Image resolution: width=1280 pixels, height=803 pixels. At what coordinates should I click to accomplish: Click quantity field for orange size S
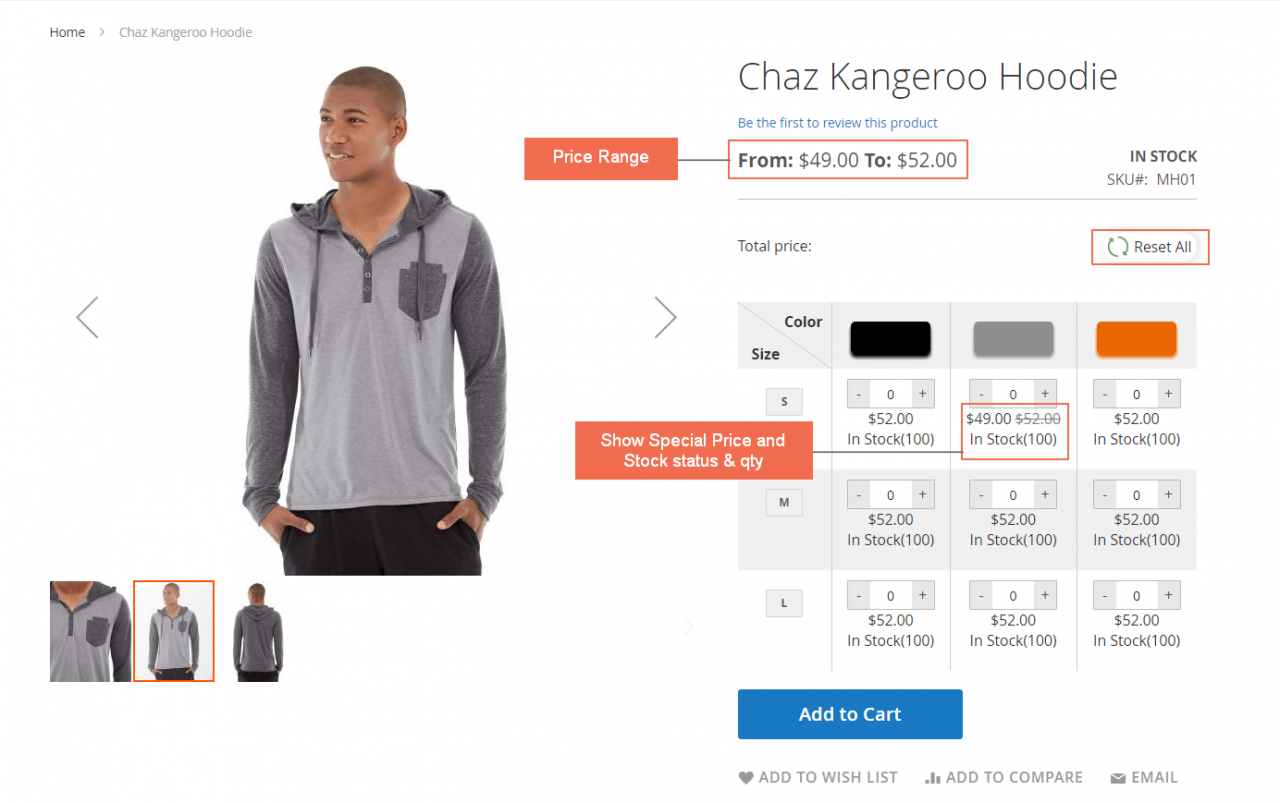point(1136,394)
